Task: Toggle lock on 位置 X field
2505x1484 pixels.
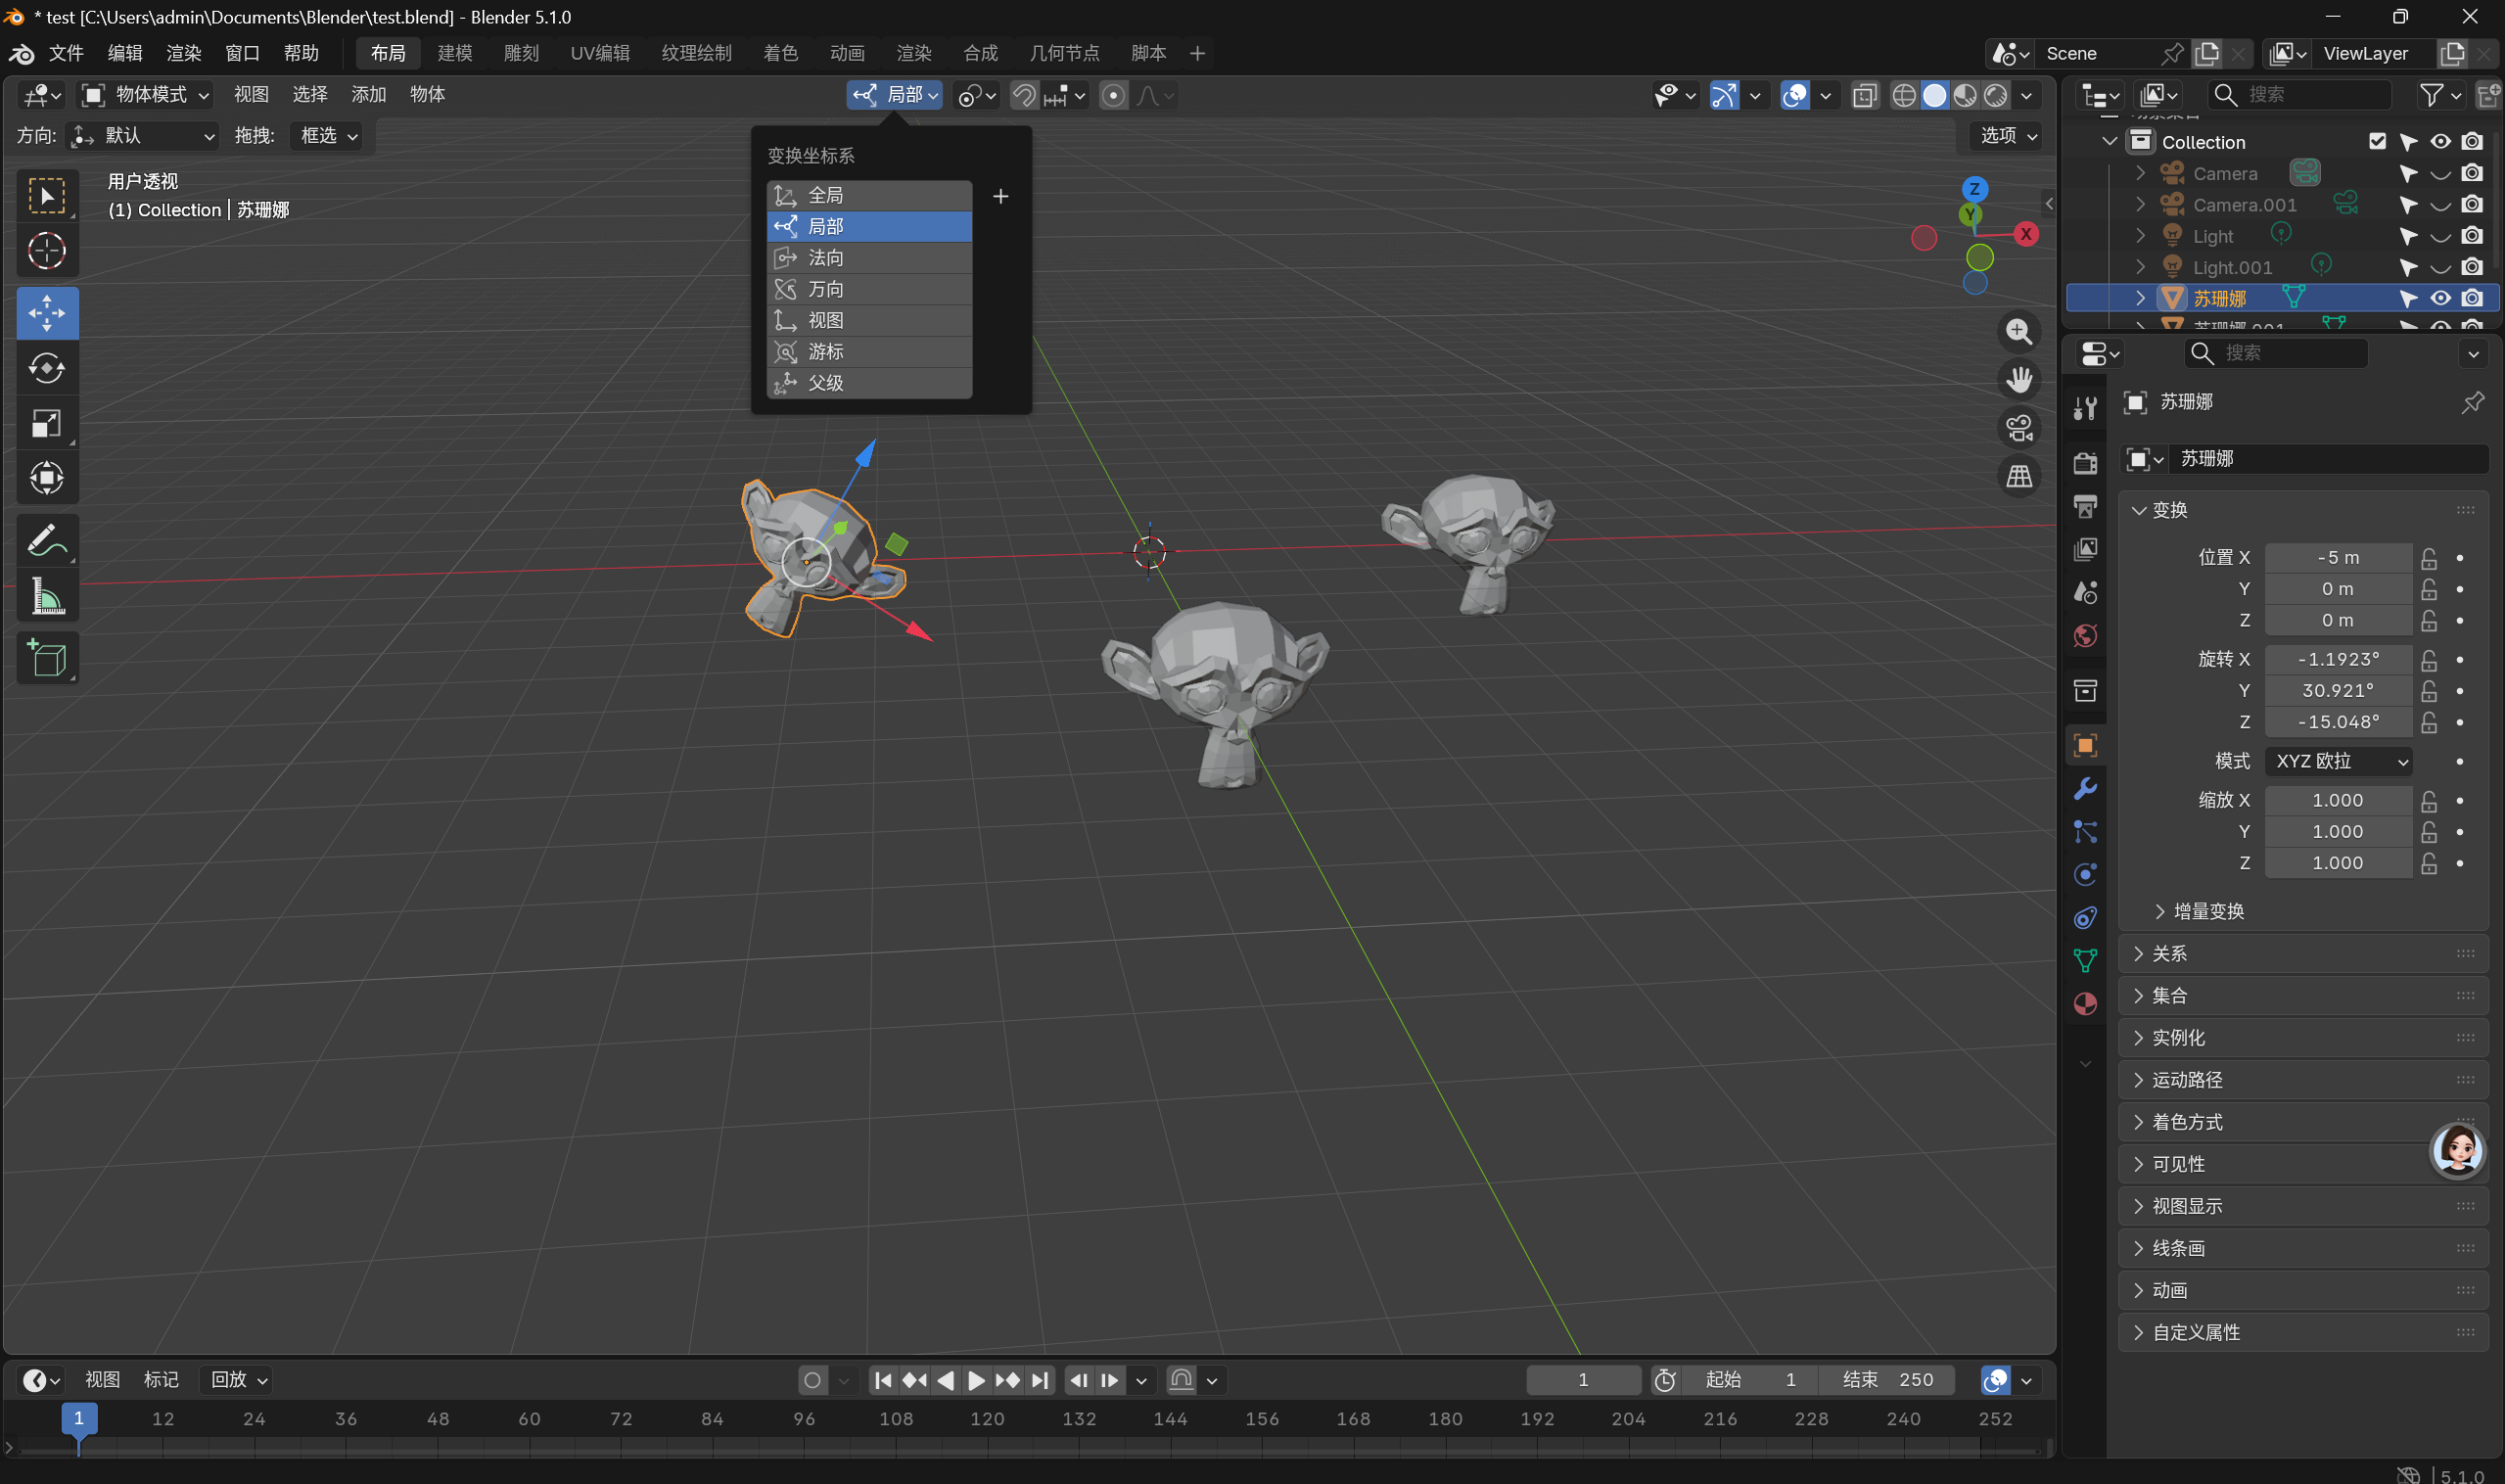Action: [2429, 558]
